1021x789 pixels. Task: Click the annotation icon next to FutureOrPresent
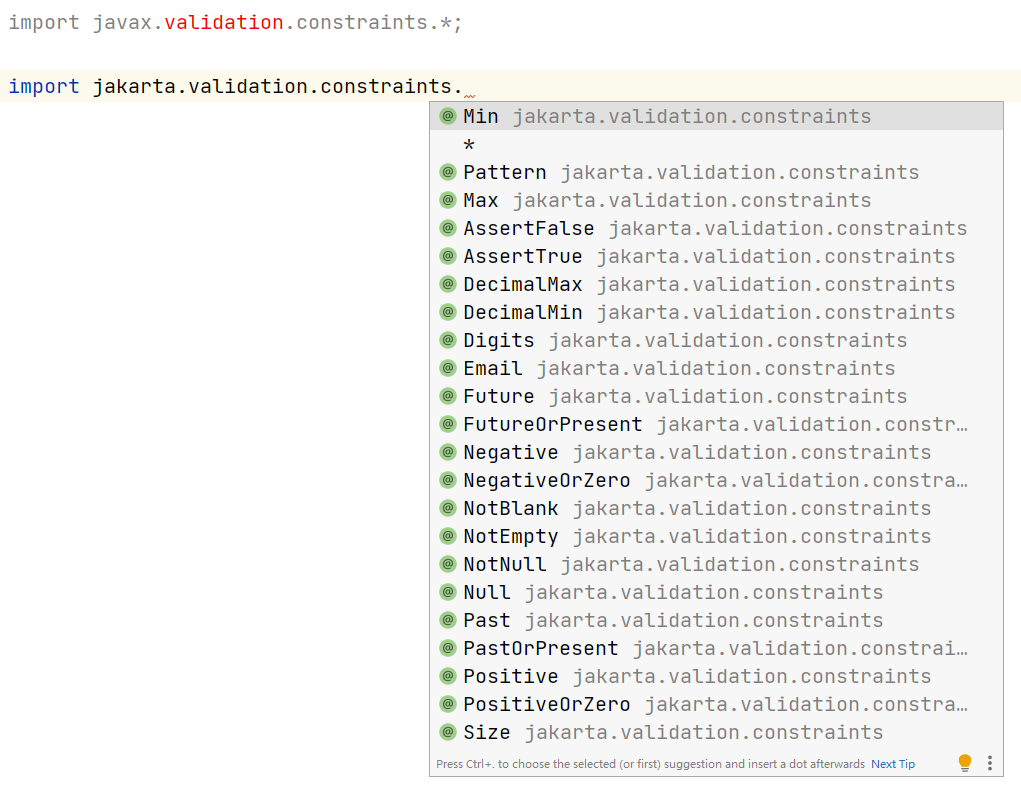tap(447, 424)
